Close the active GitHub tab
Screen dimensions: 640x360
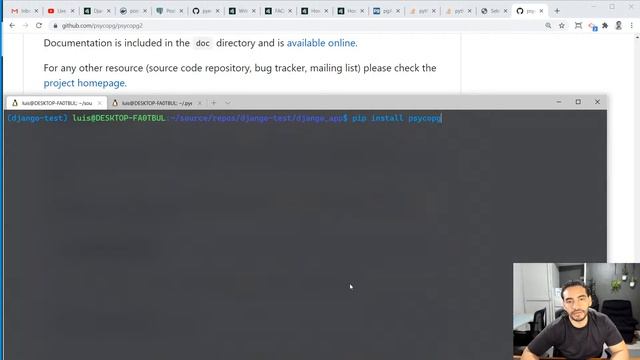coord(541,11)
